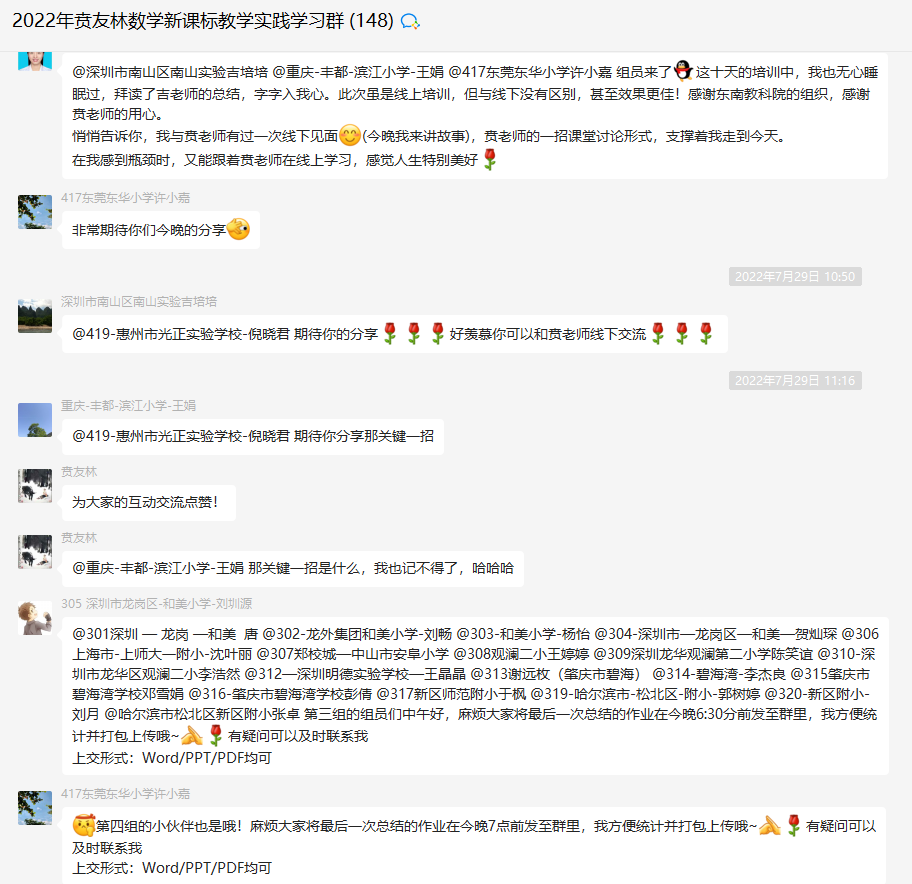
Task: Click the chat bubble icon beside group title
Action: point(411,22)
